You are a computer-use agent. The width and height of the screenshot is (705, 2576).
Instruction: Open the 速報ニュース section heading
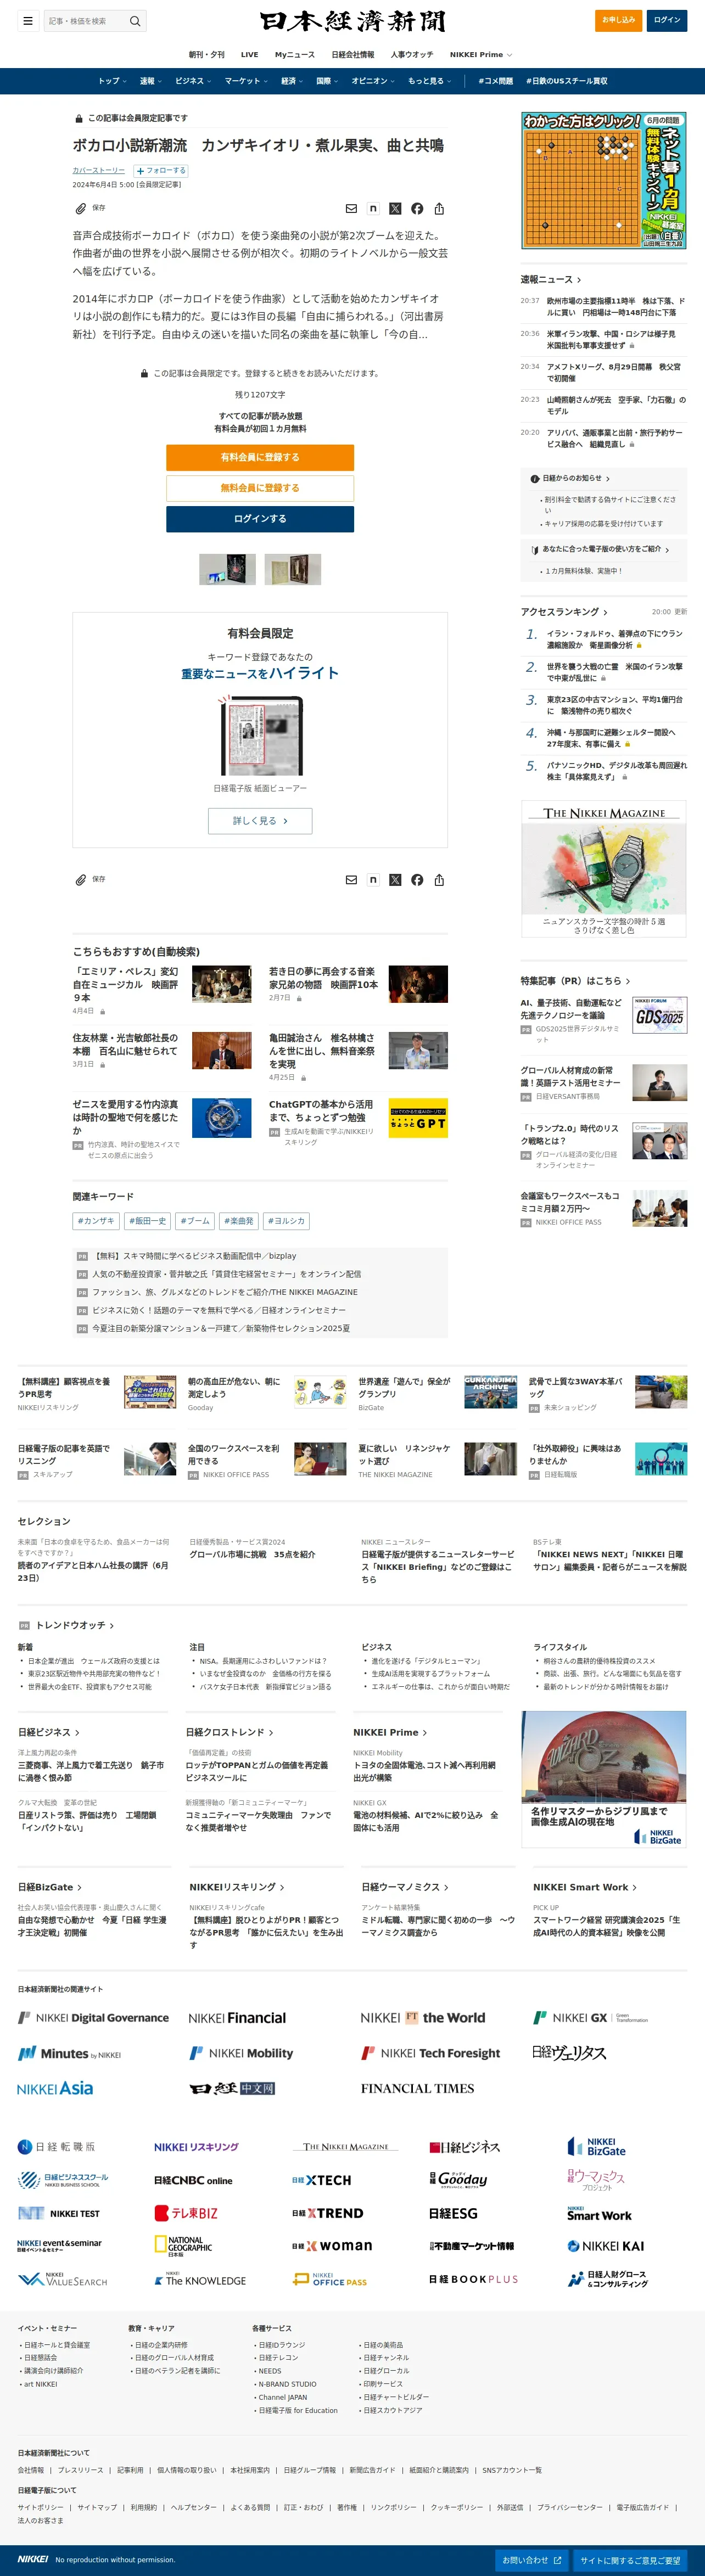pyautogui.click(x=550, y=280)
